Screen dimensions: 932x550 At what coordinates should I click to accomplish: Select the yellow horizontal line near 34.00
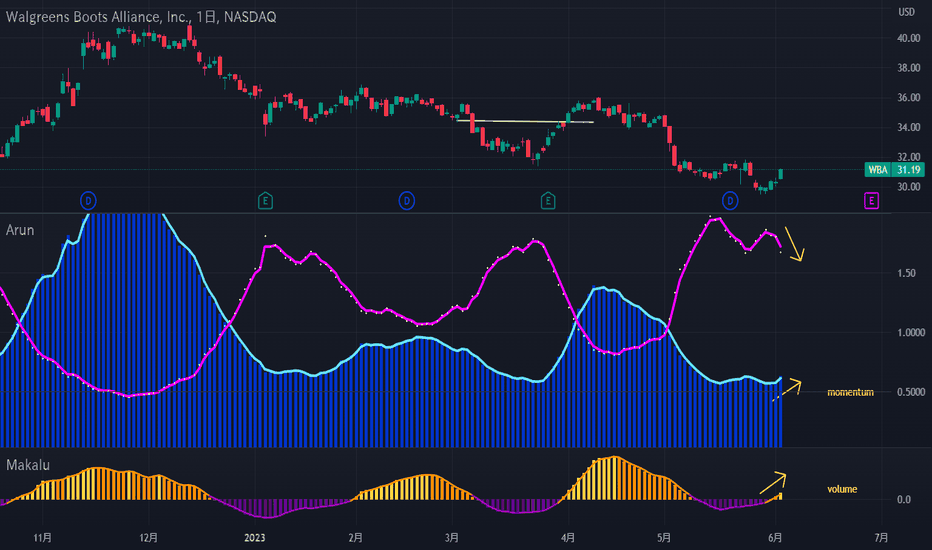point(525,121)
